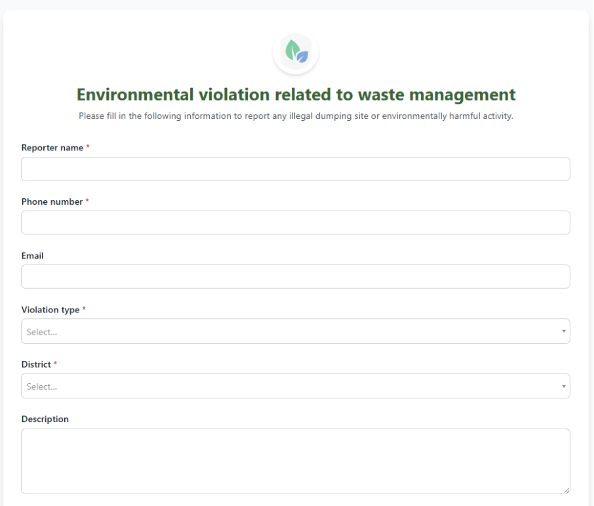
Task: Click the Violation type label
Action: tap(50, 310)
